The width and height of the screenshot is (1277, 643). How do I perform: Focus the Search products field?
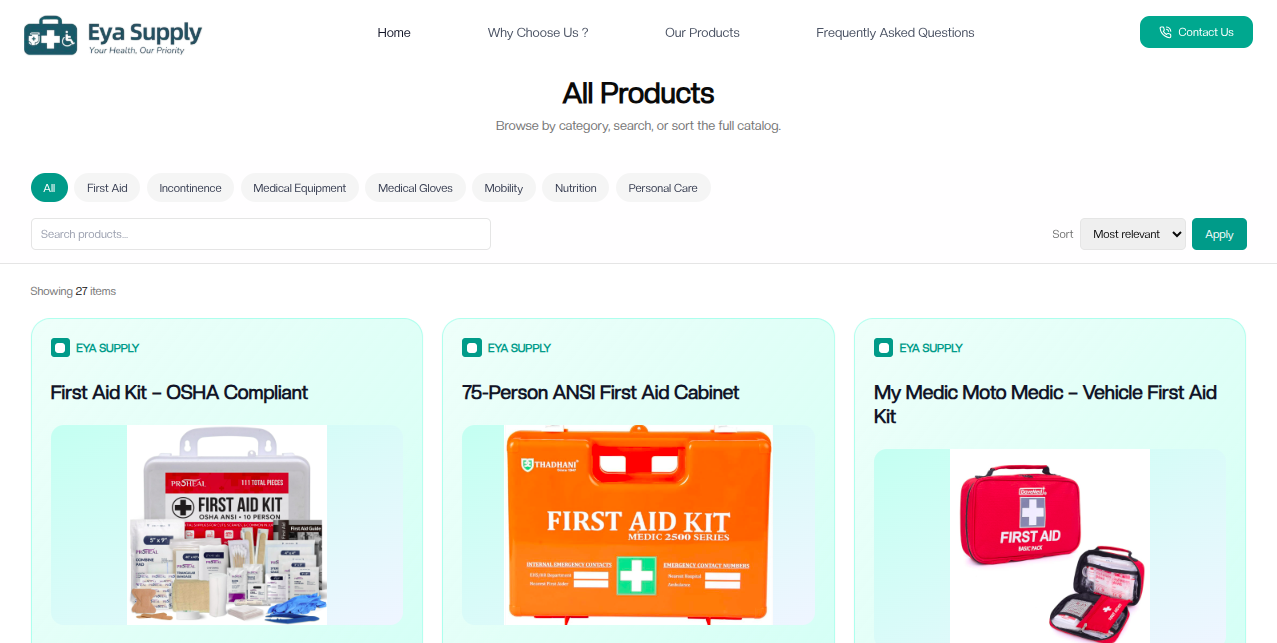pos(261,234)
